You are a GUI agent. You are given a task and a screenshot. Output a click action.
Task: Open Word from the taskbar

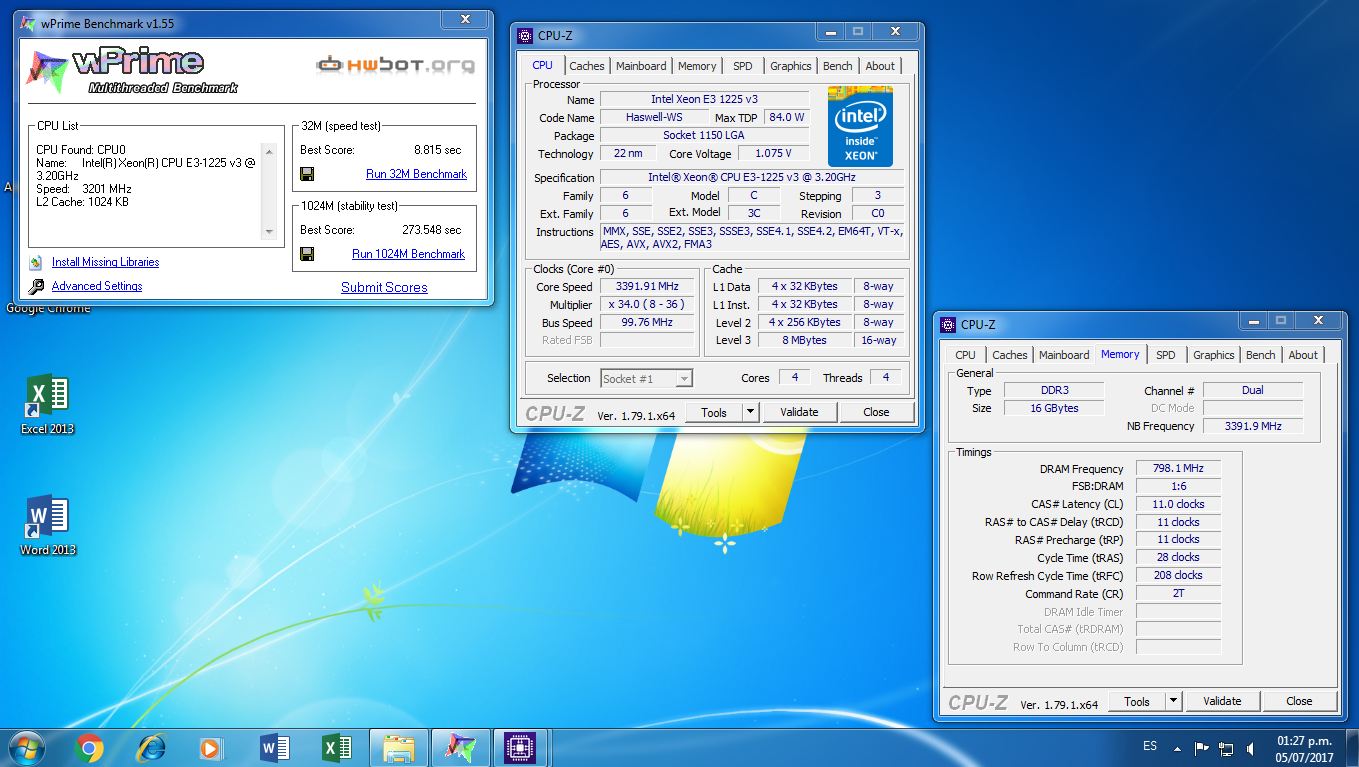coord(274,748)
